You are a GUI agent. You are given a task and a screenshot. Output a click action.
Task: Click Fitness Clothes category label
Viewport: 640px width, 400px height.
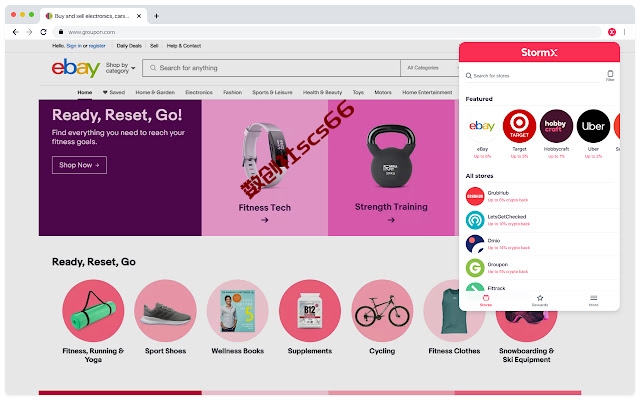[x=454, y=351]
